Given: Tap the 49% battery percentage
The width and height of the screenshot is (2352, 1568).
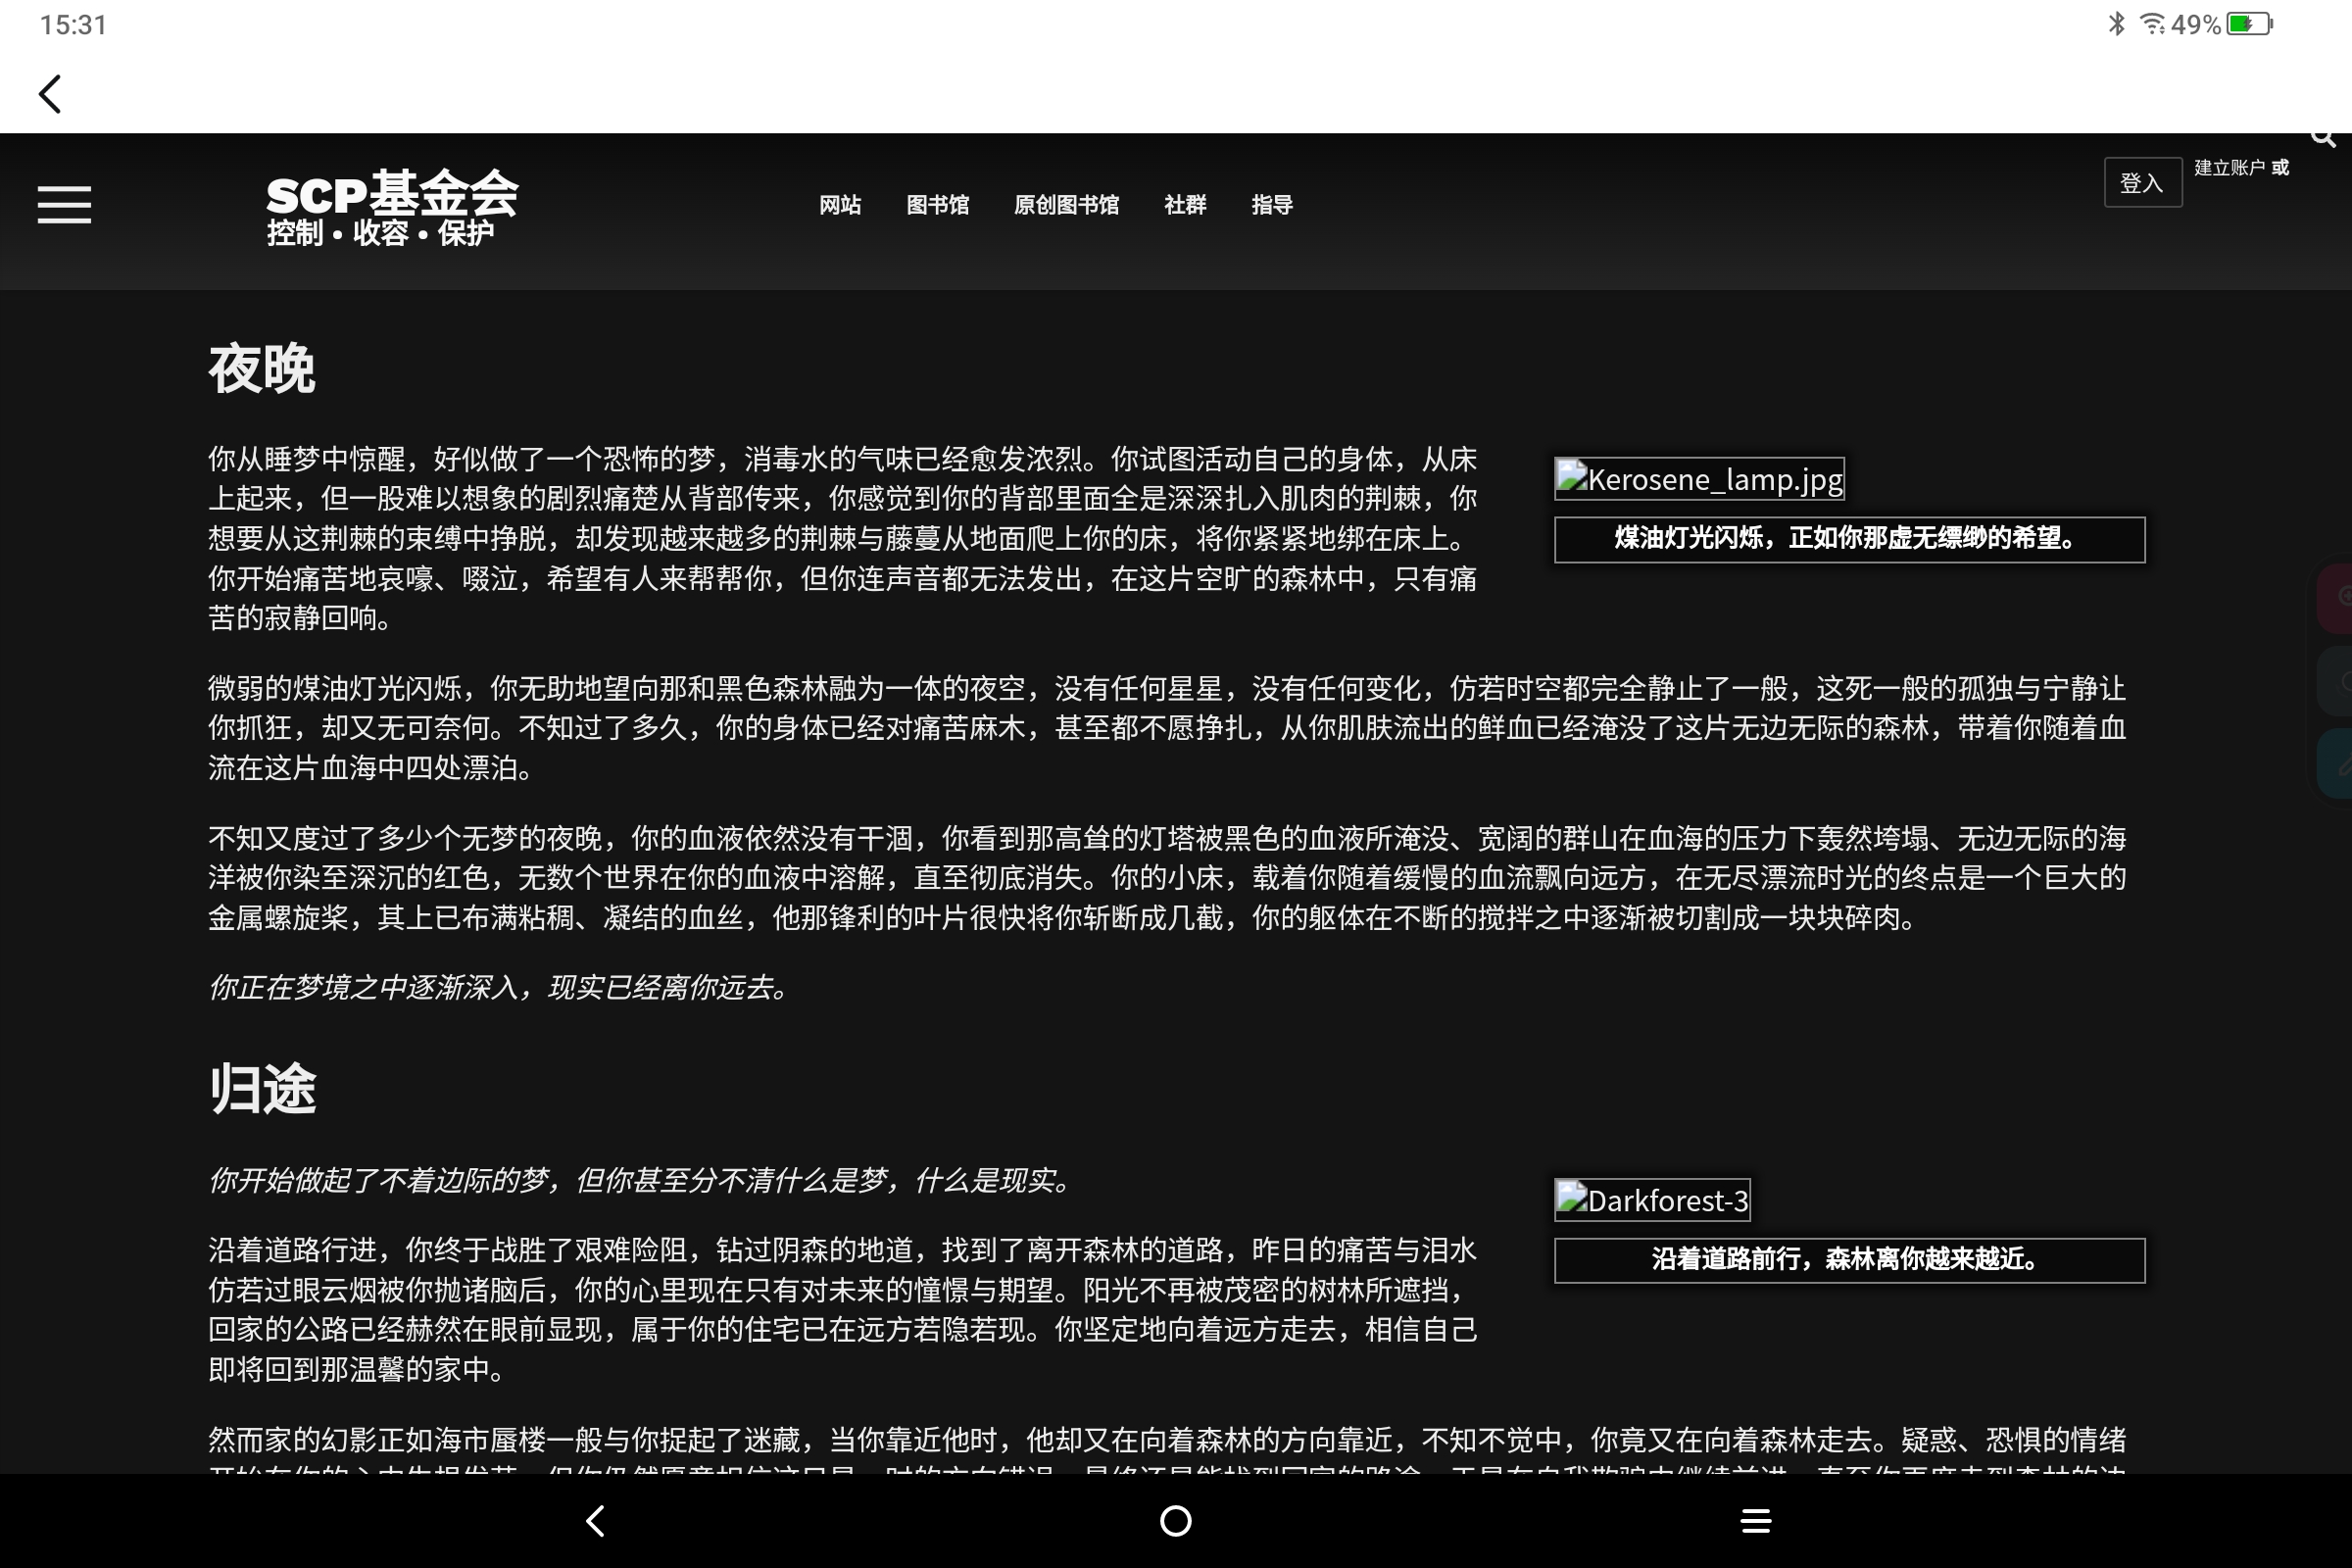Looking at the screenshot, I should click(2196, 24).
